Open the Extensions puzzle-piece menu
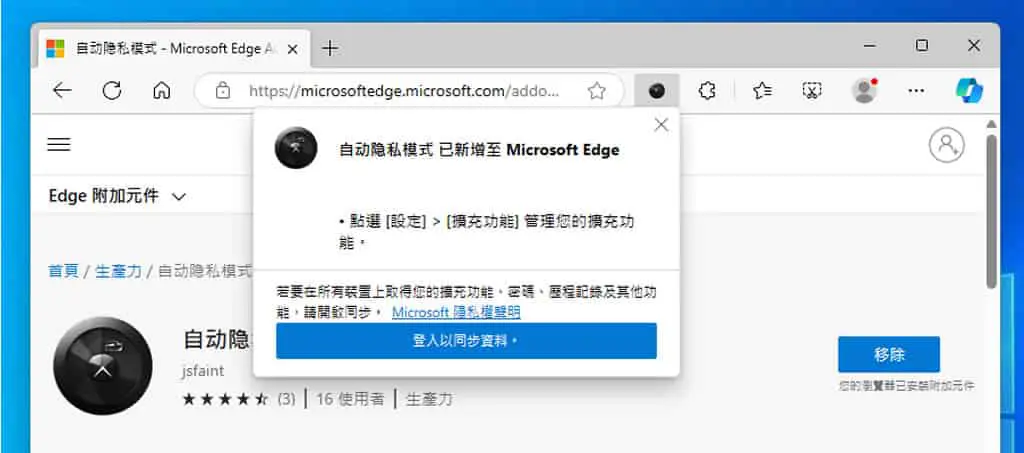The height and width of the screenshot is (453, 1024). tap(707, 91)
